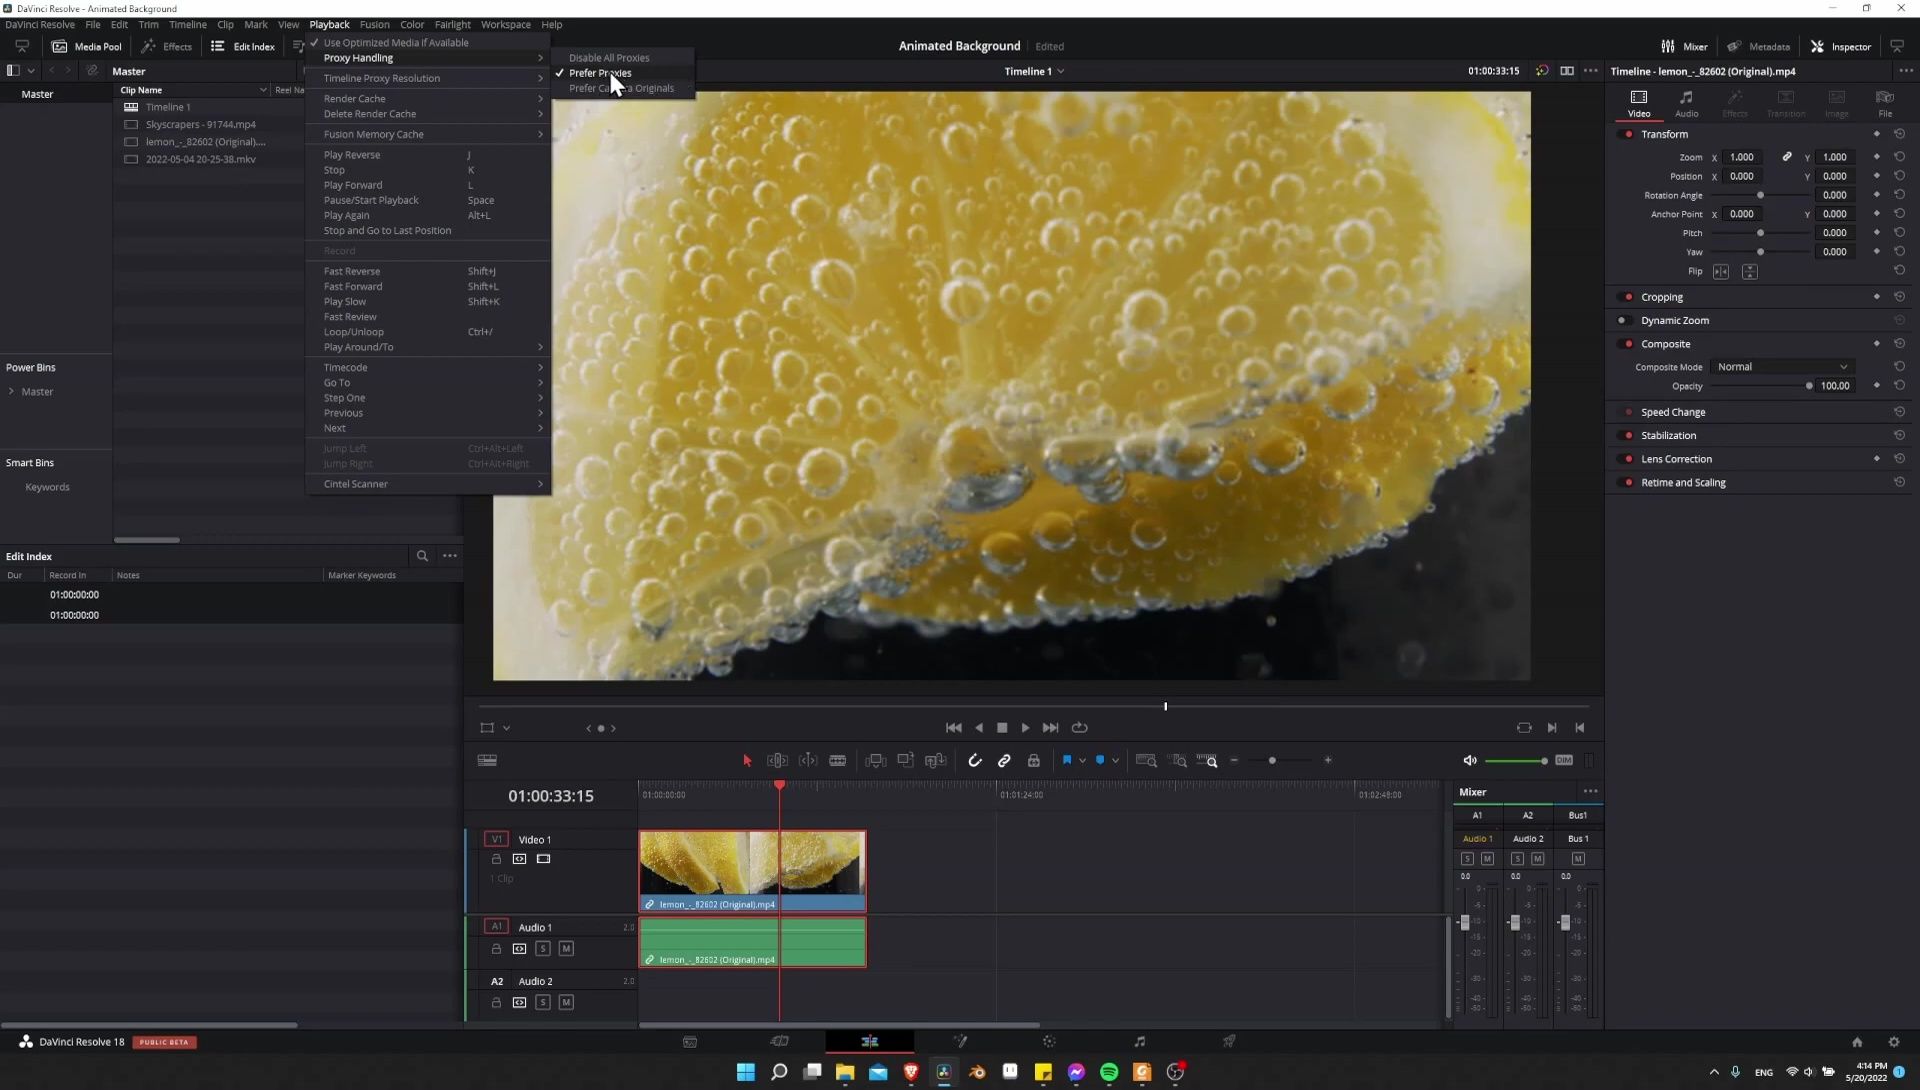
Task: Reset Transform section with reset icon
Action: pos(1899,134)
